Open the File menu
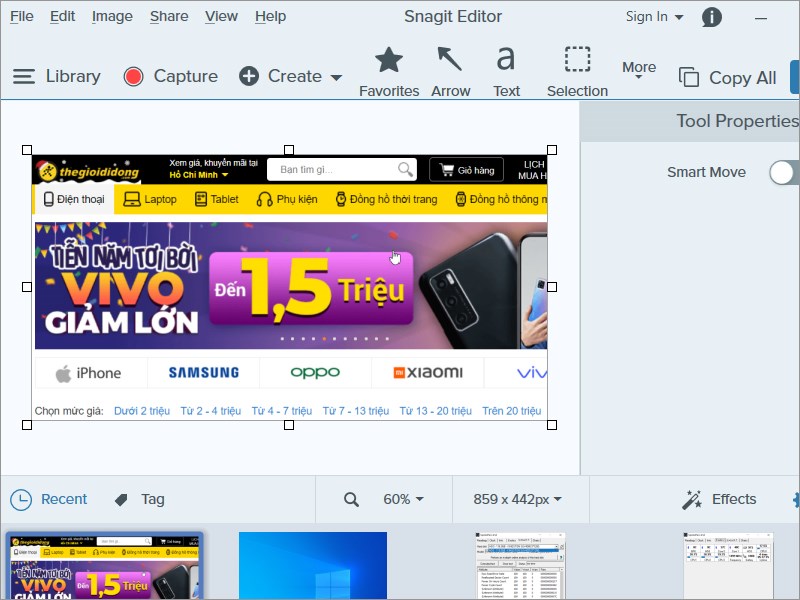 coord(21,16)
